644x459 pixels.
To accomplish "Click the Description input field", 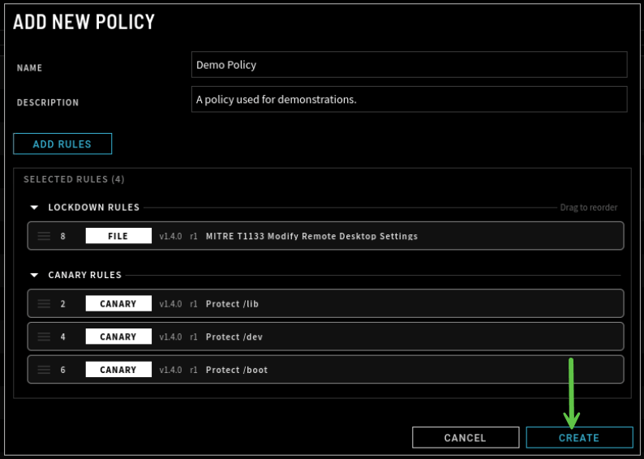I will click(409, 99).
